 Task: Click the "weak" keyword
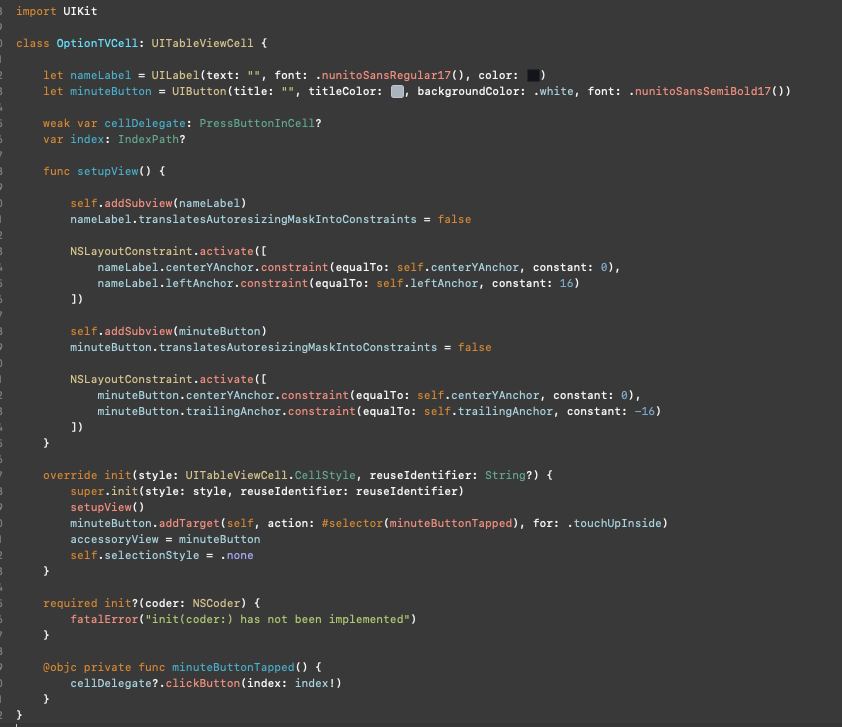coord(56,123)
